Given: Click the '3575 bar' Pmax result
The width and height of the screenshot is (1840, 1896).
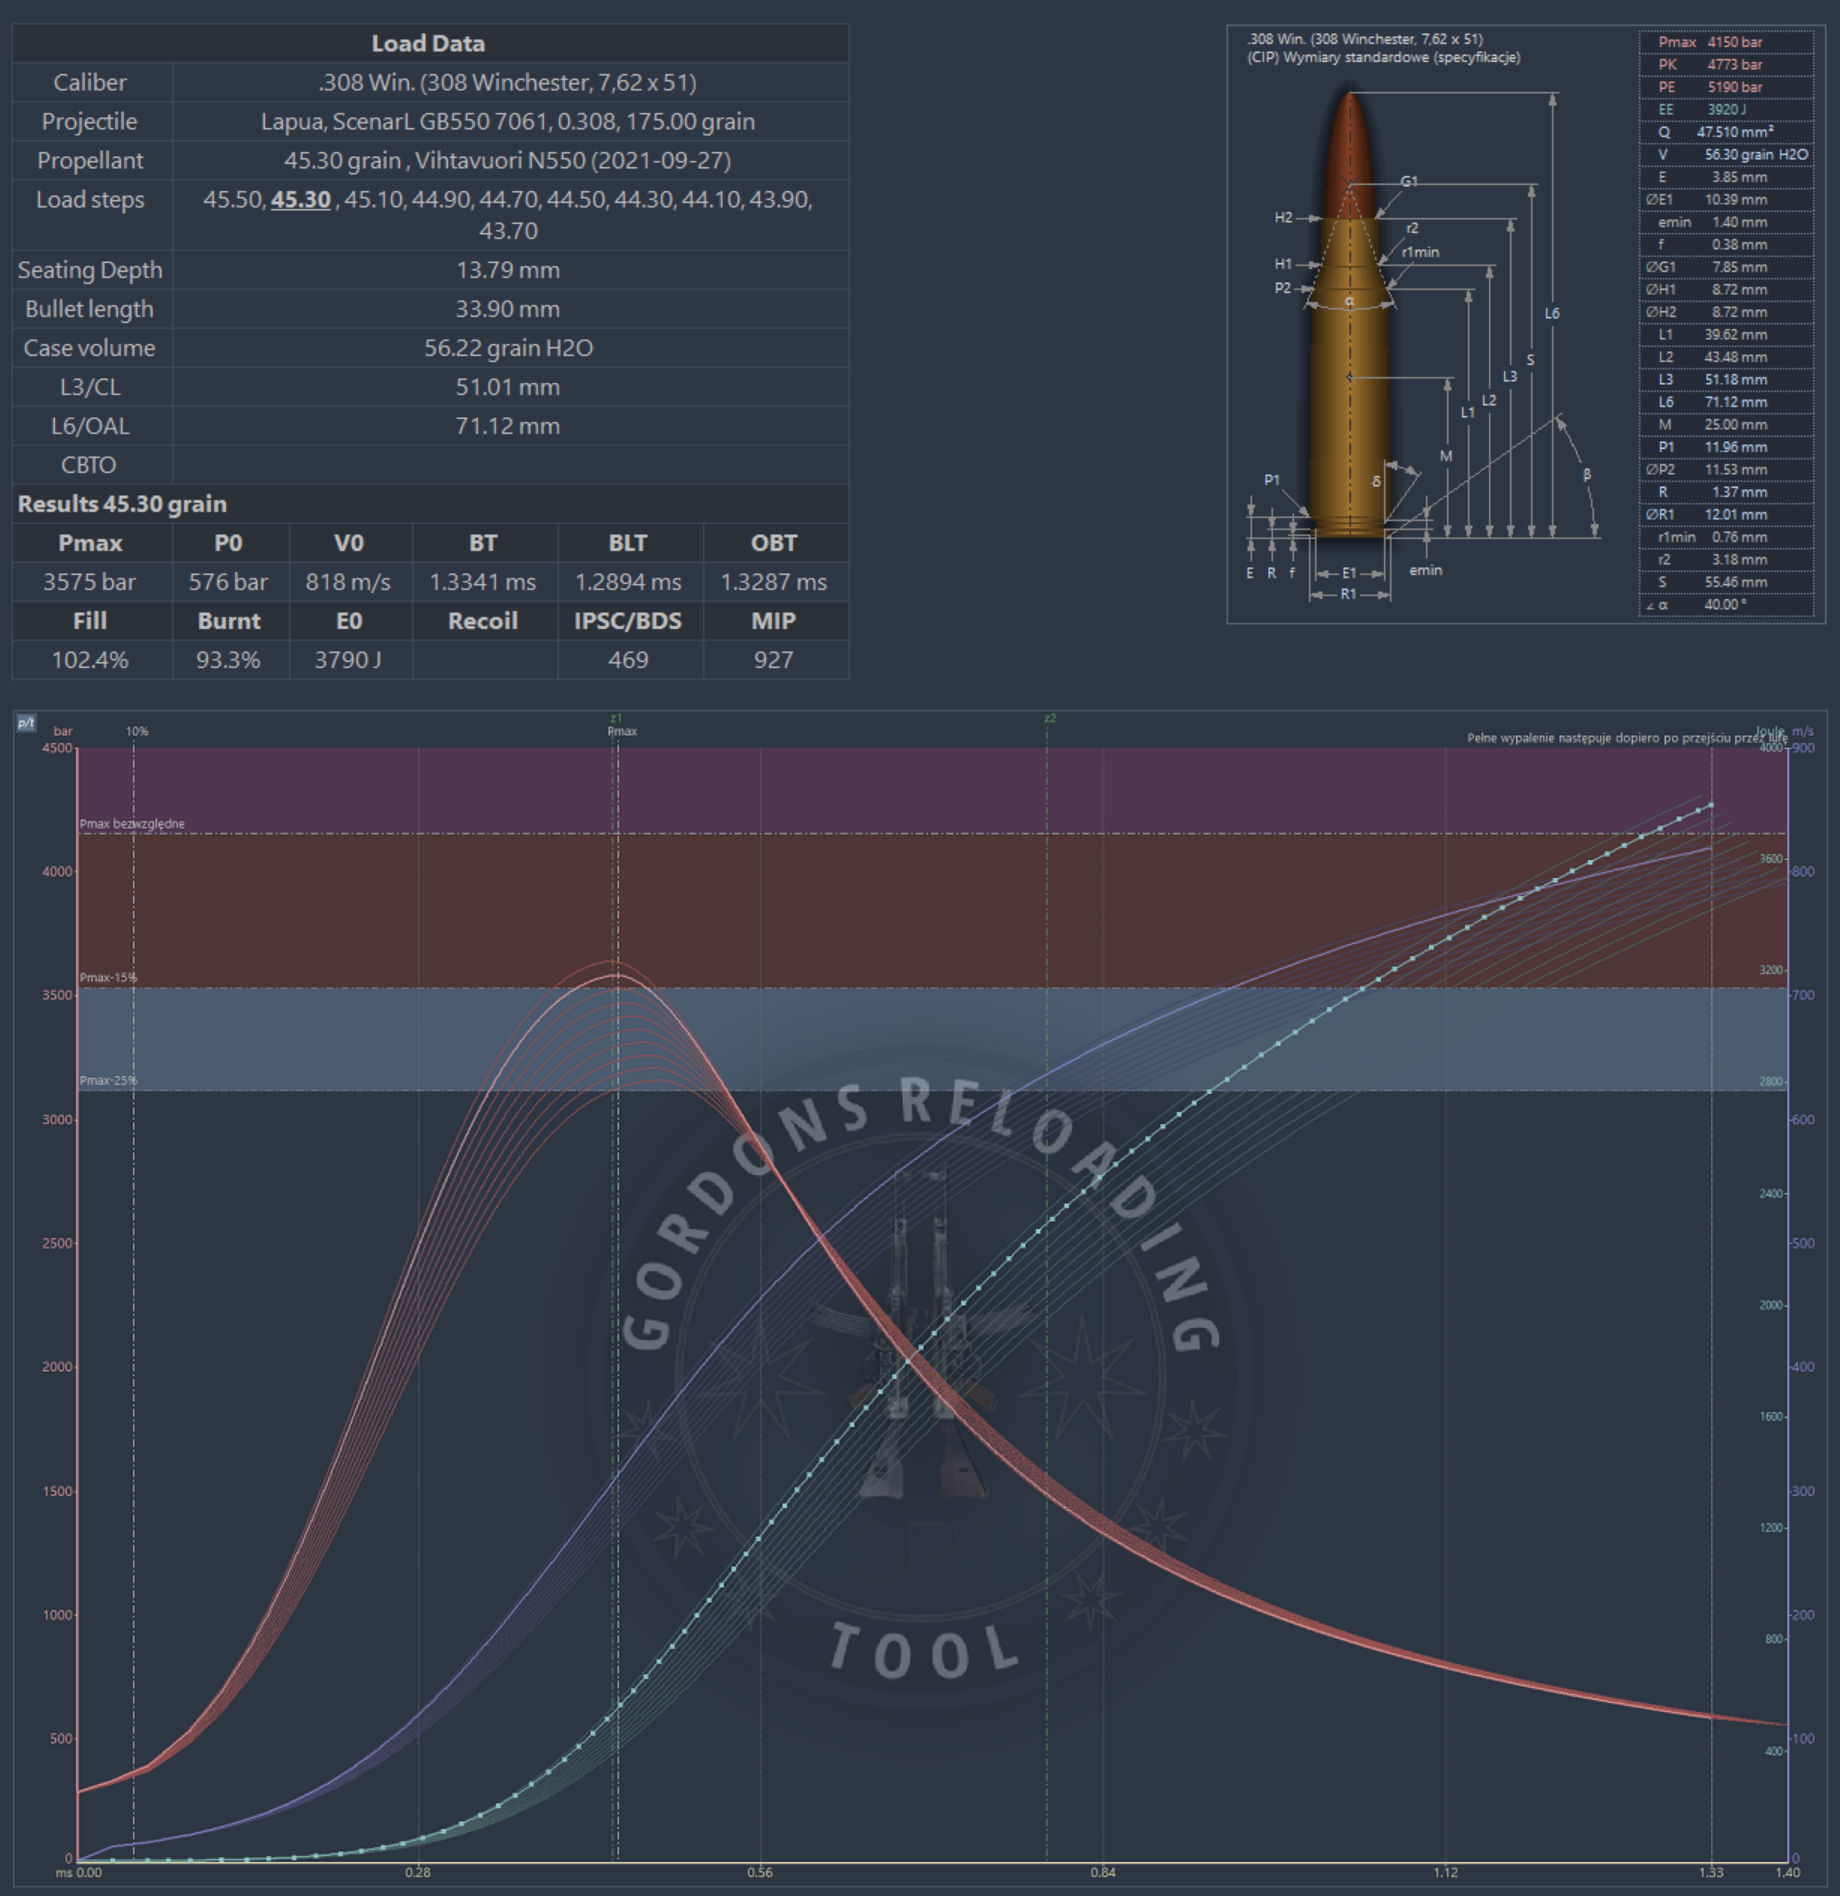Looking at the screenshot, I should pyautogui.click(x=90, y=582).
